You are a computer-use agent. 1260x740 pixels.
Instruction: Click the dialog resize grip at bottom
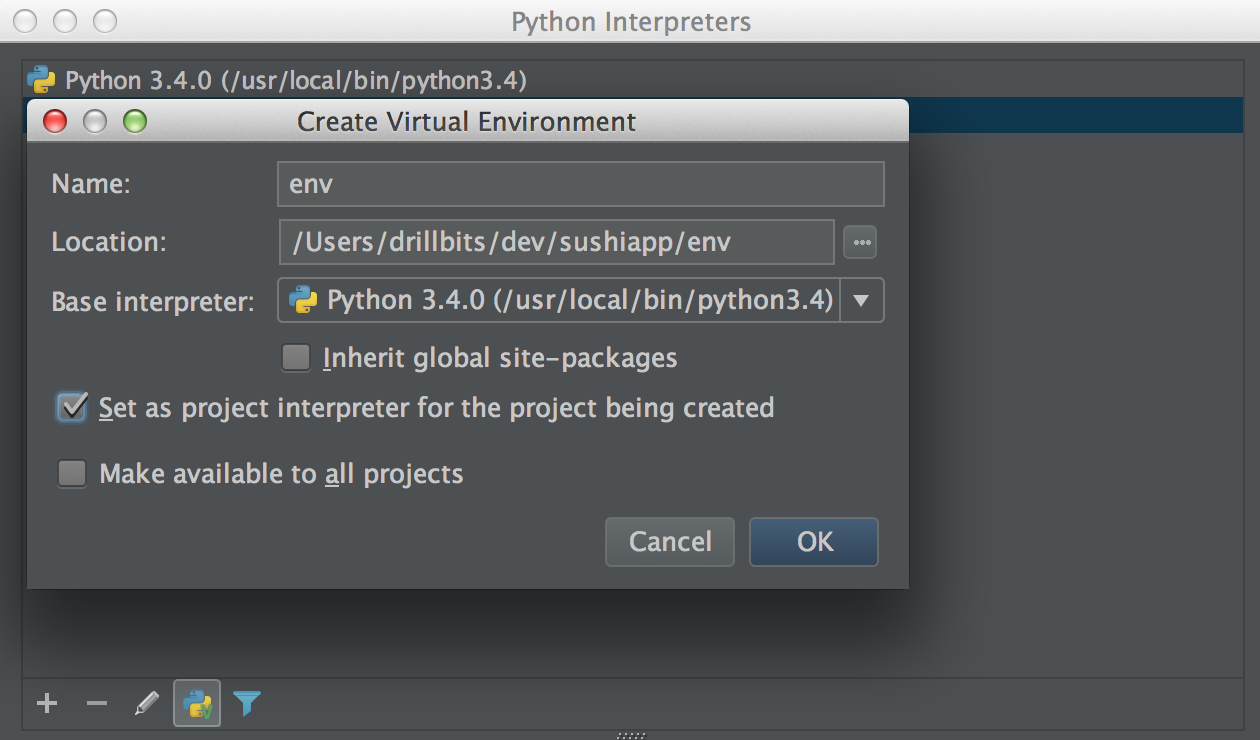pyautogui.click(x=630, y=734)
